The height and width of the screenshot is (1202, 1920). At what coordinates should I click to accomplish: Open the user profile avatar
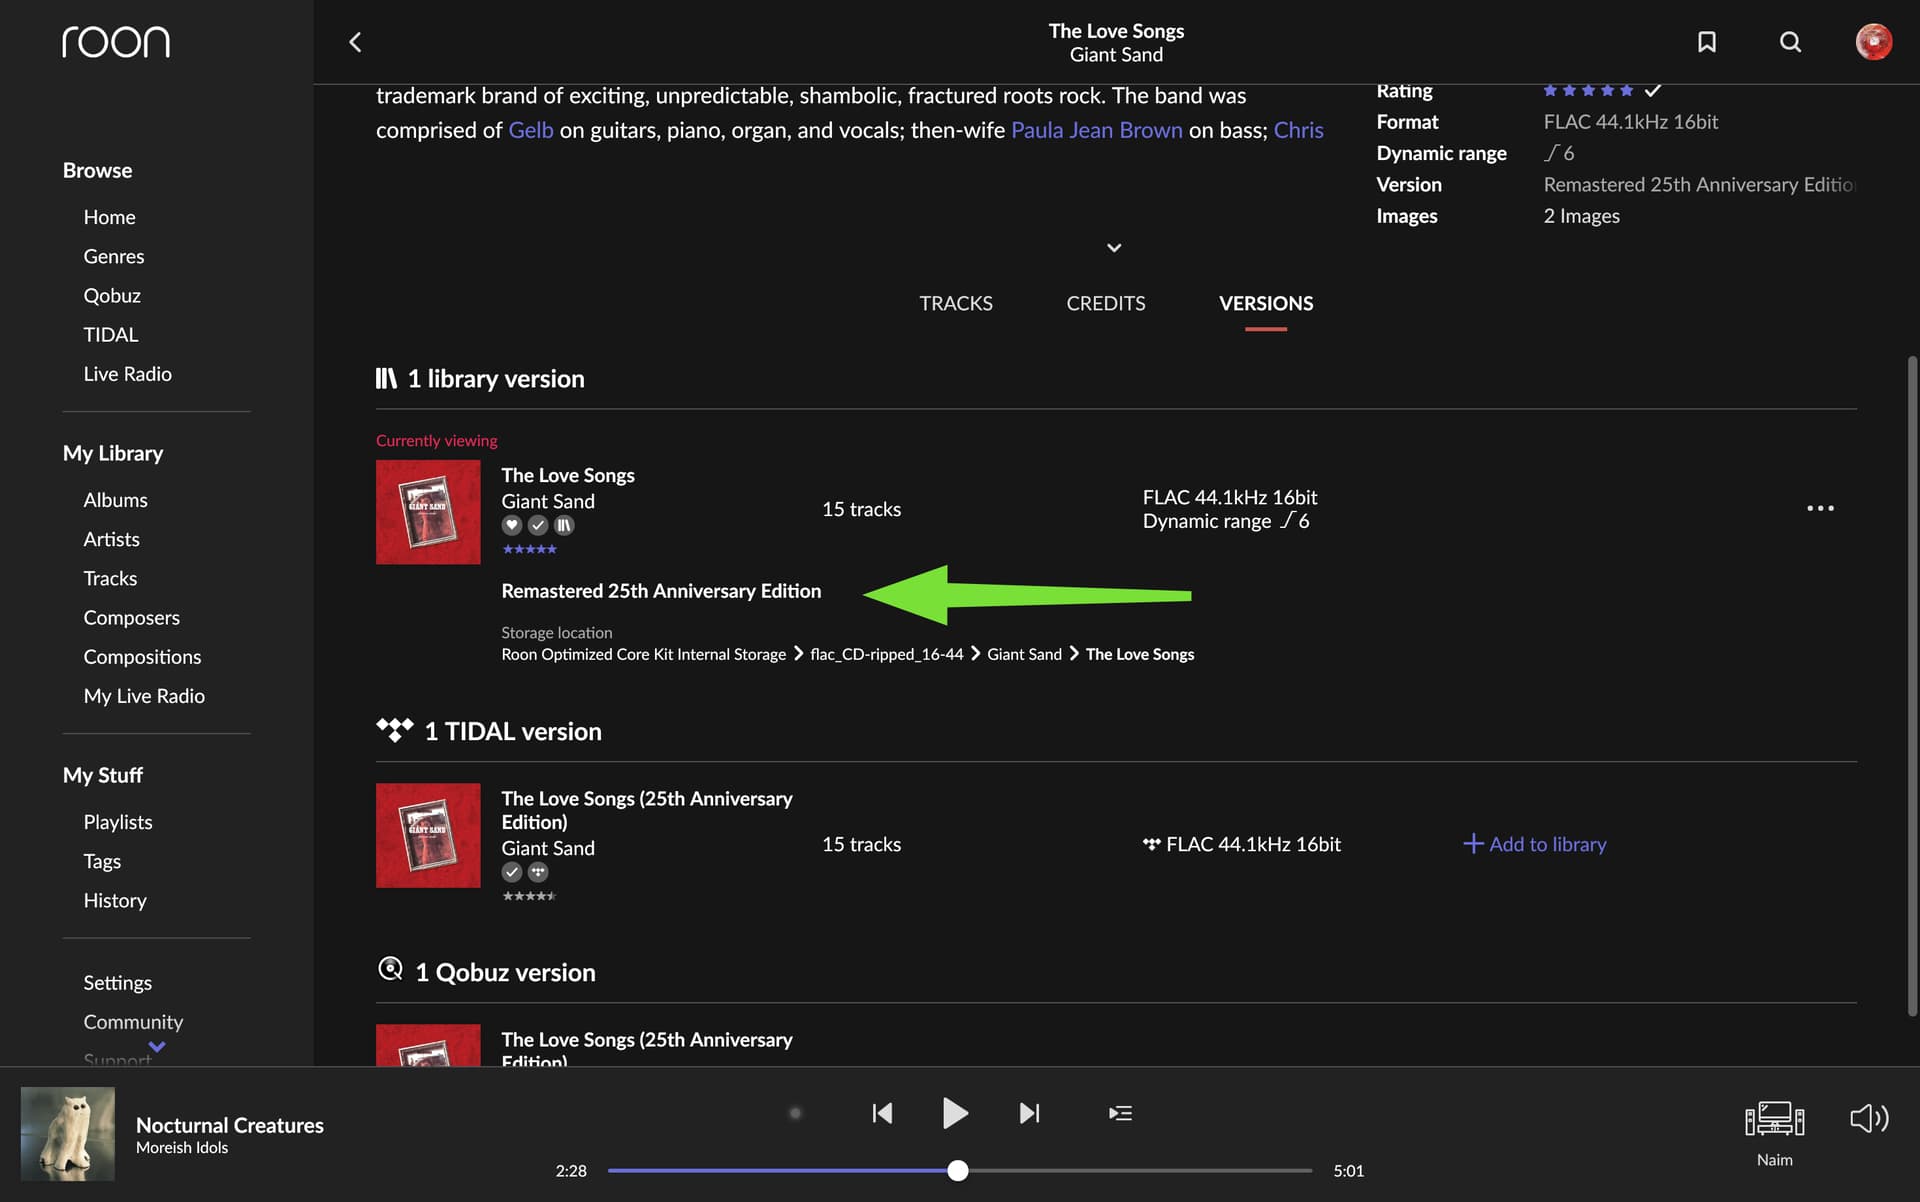1873,42
